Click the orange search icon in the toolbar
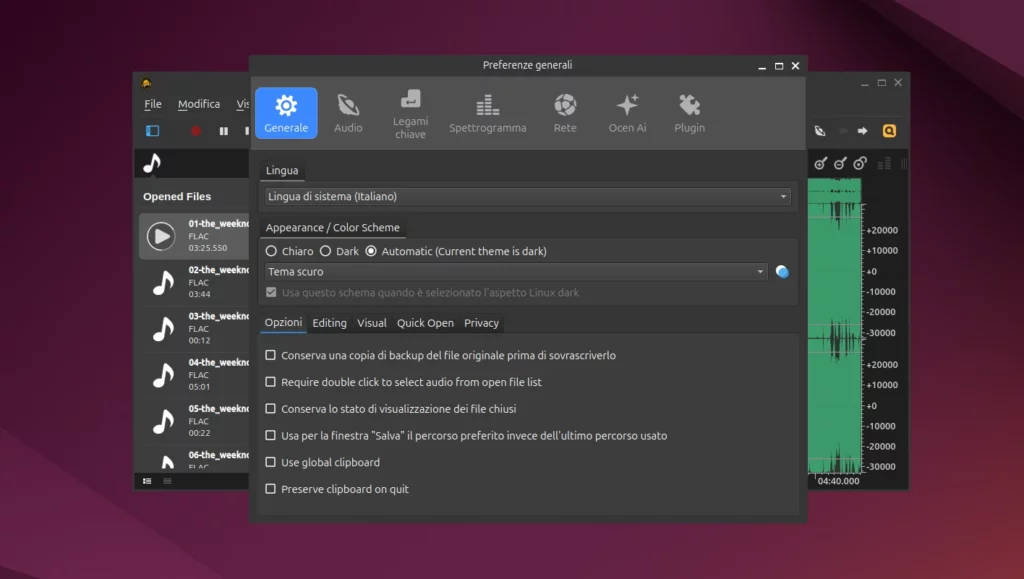Screen dimensions: 1024x579 tap(889, 130)
